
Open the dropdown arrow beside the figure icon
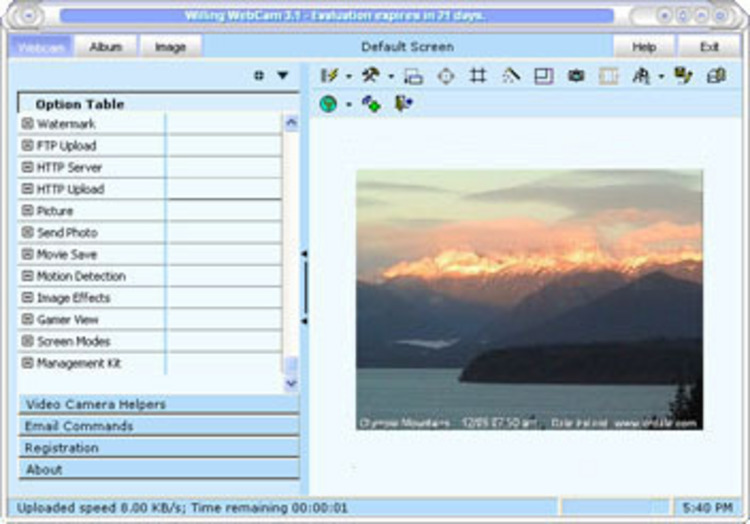[661, 76]
